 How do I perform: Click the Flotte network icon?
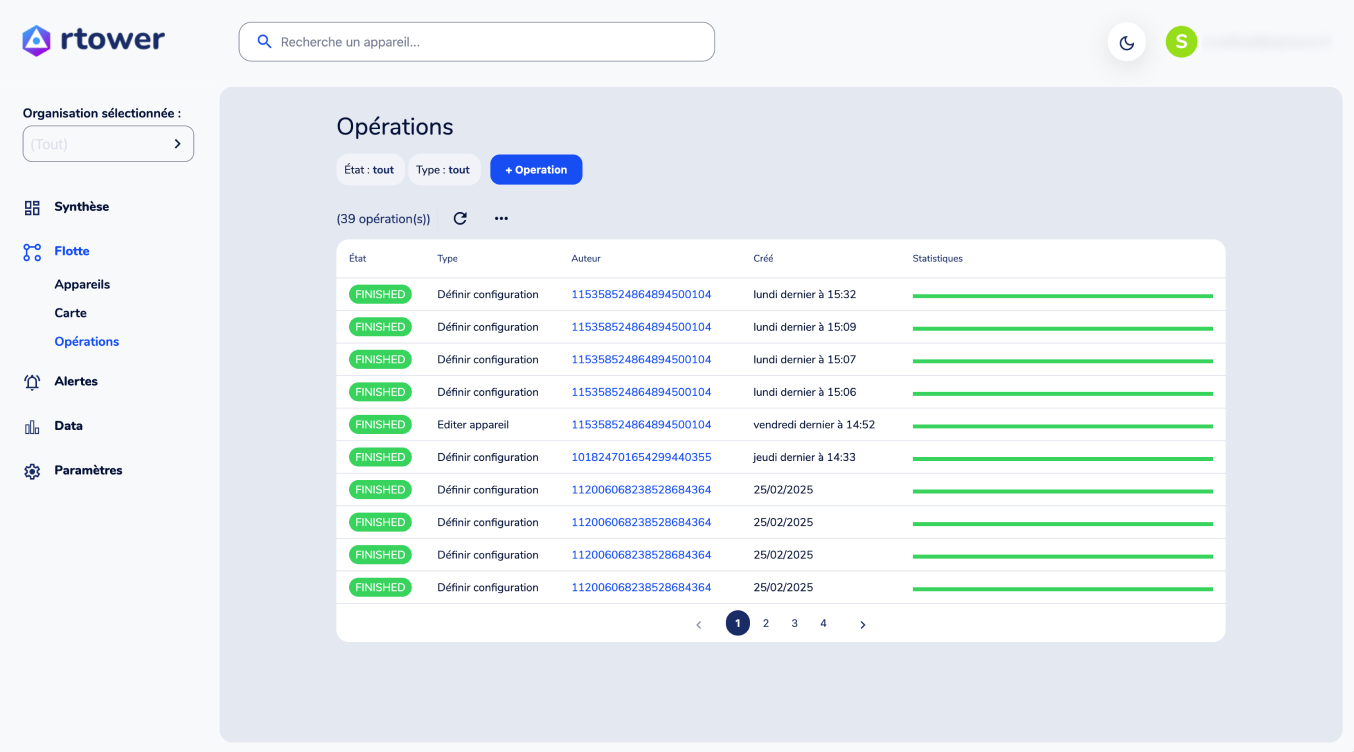32,252
